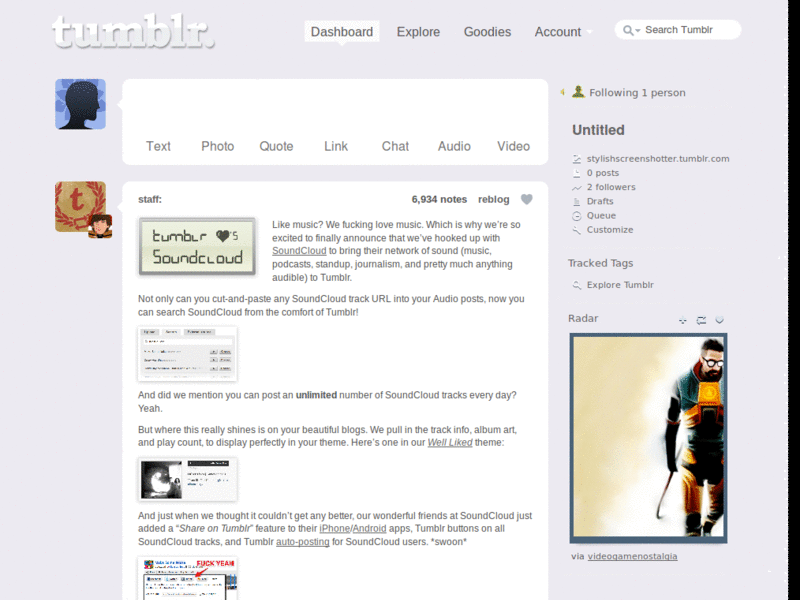This screenshot has height=600, width=800.
Task: Open the tumblr loves Soundcloud image
Action: pyautogui.click(x=197, y=247)
